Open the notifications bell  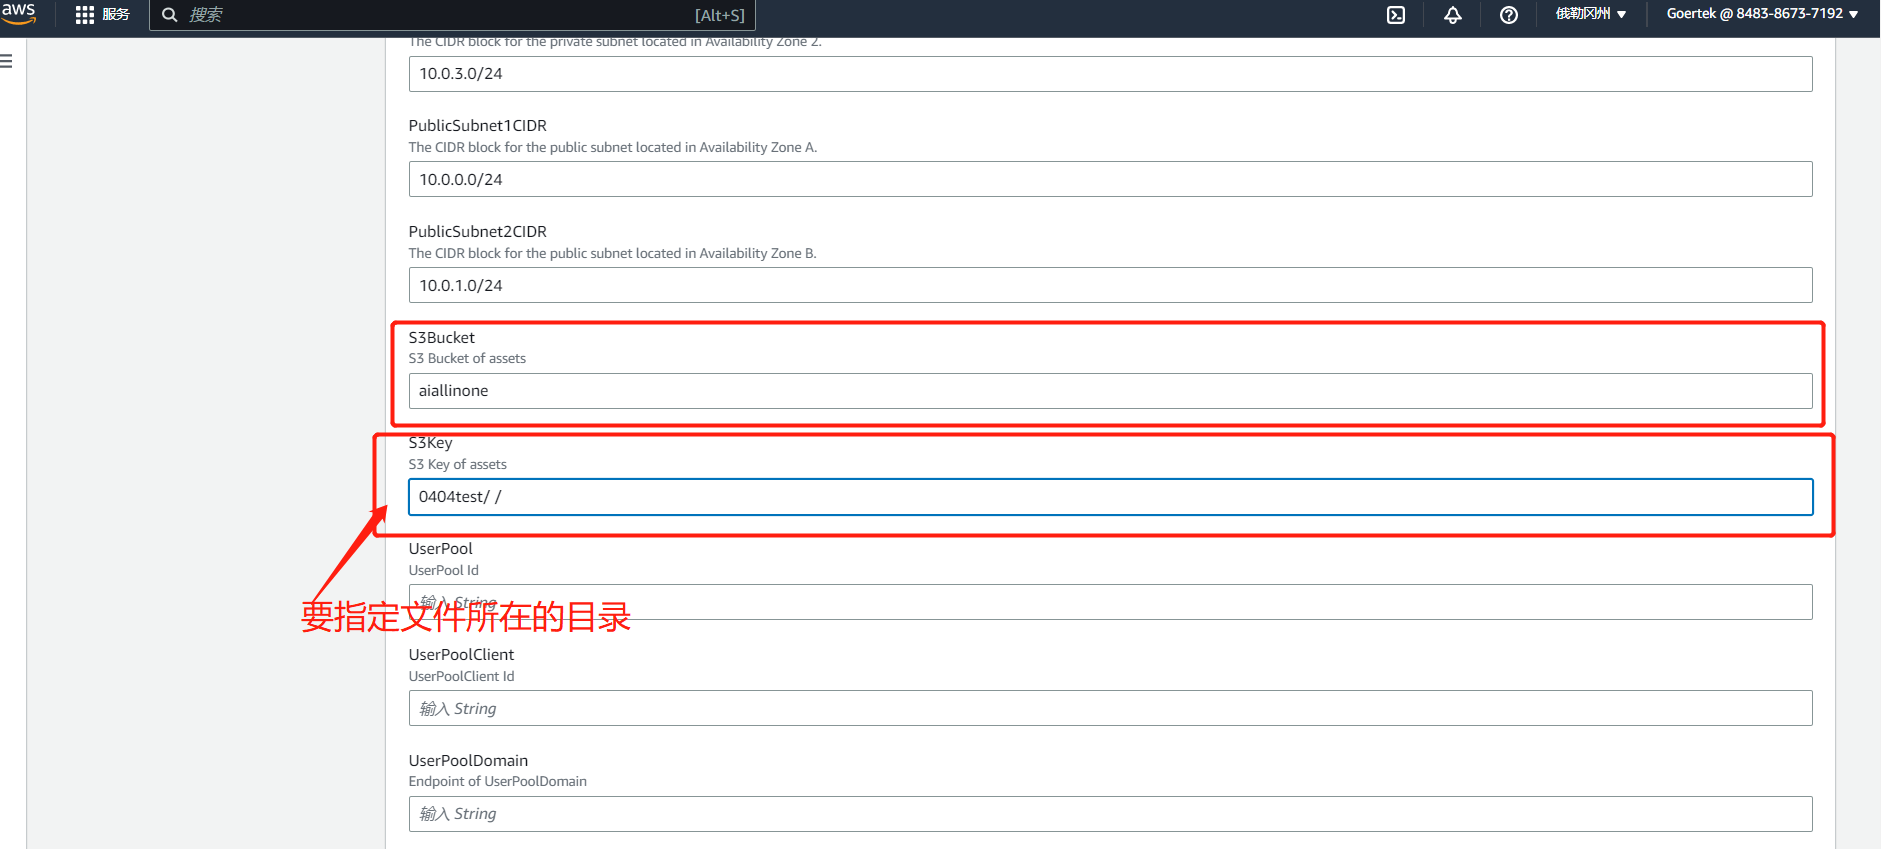[x=1452, y=15]
